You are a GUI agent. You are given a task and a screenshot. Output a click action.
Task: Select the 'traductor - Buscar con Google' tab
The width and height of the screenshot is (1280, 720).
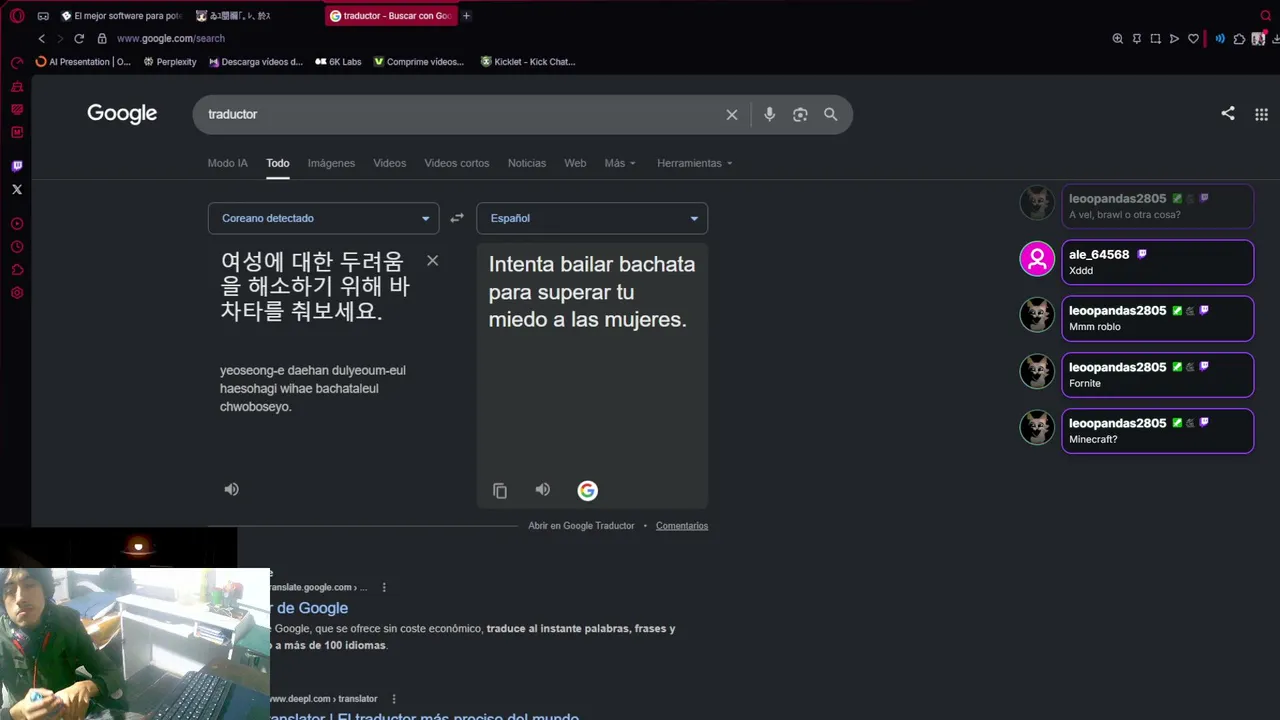click(390, 16)
